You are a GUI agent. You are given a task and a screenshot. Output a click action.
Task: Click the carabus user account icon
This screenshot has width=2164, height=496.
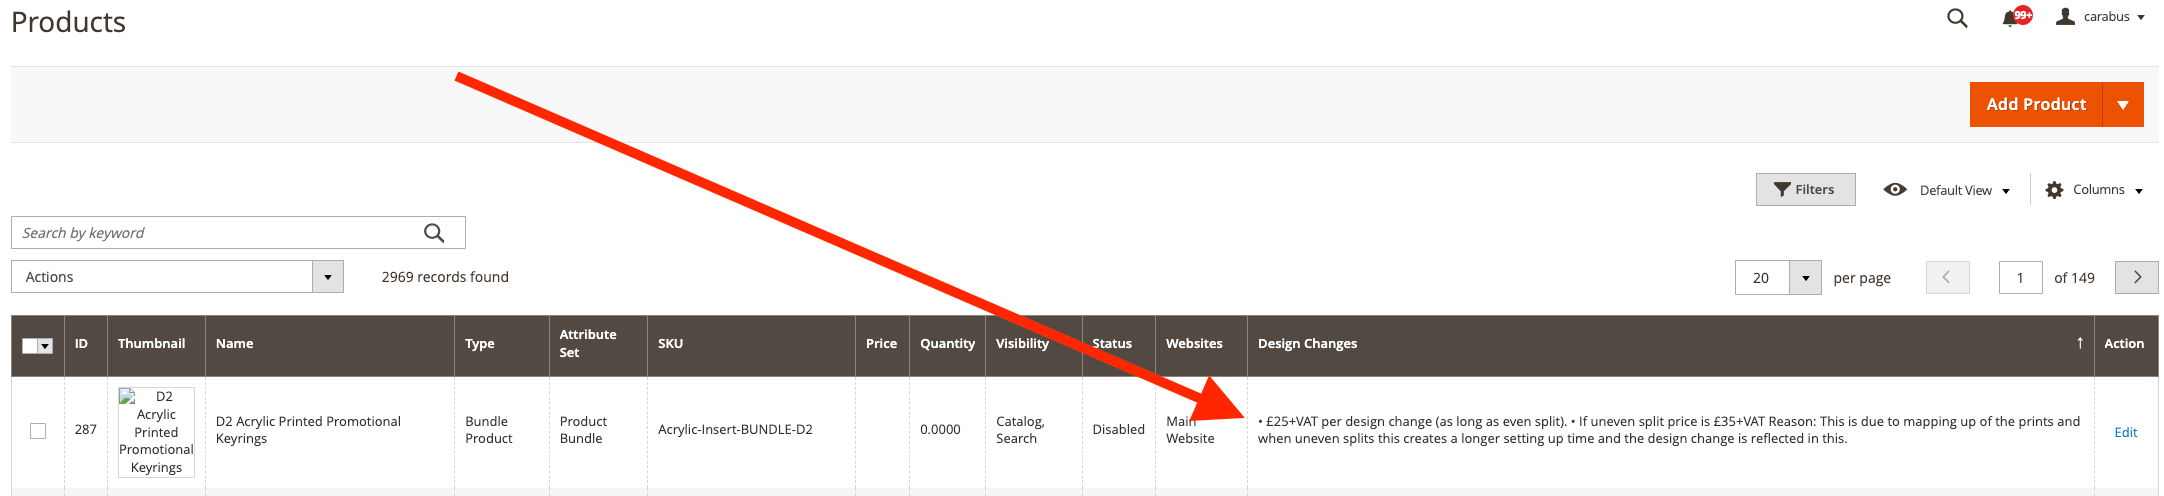point(2065,17)
